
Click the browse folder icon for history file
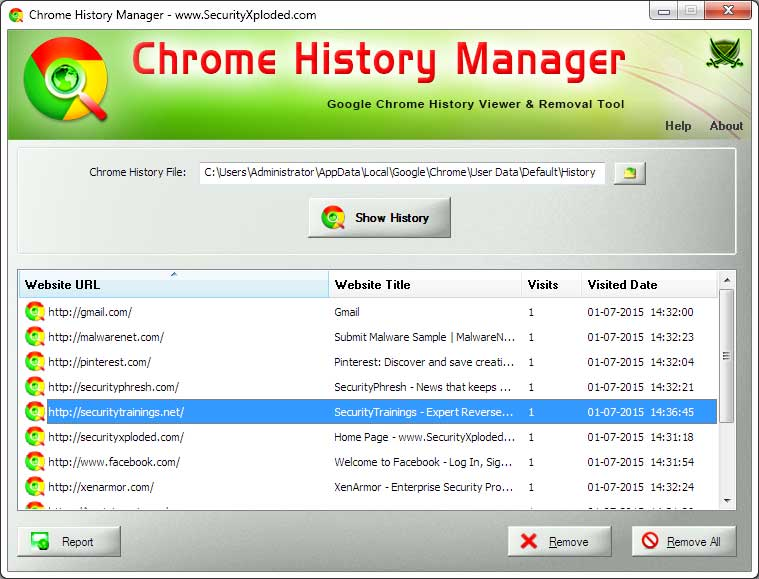click(629, 173)
